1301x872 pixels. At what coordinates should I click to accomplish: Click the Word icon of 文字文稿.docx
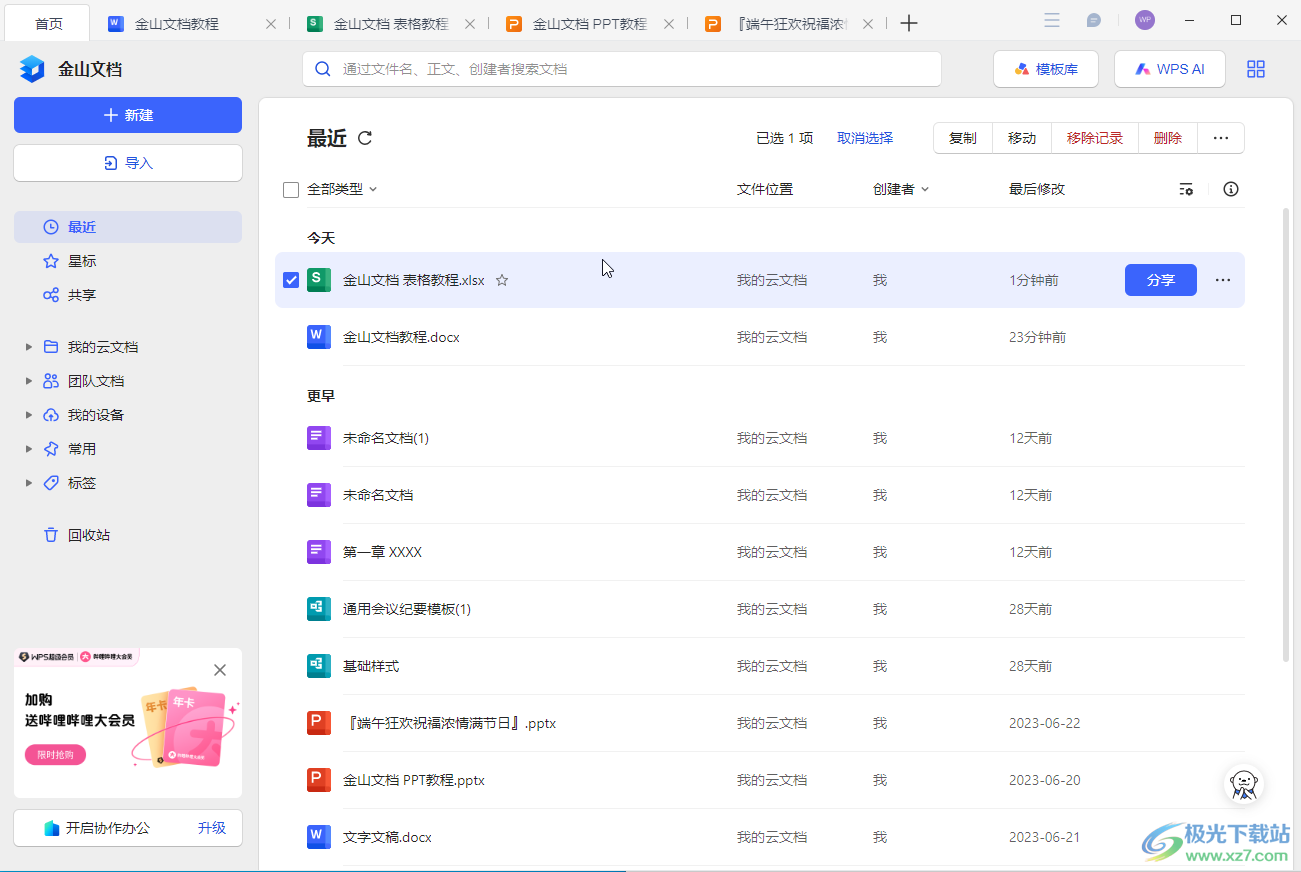coord(319,837)
